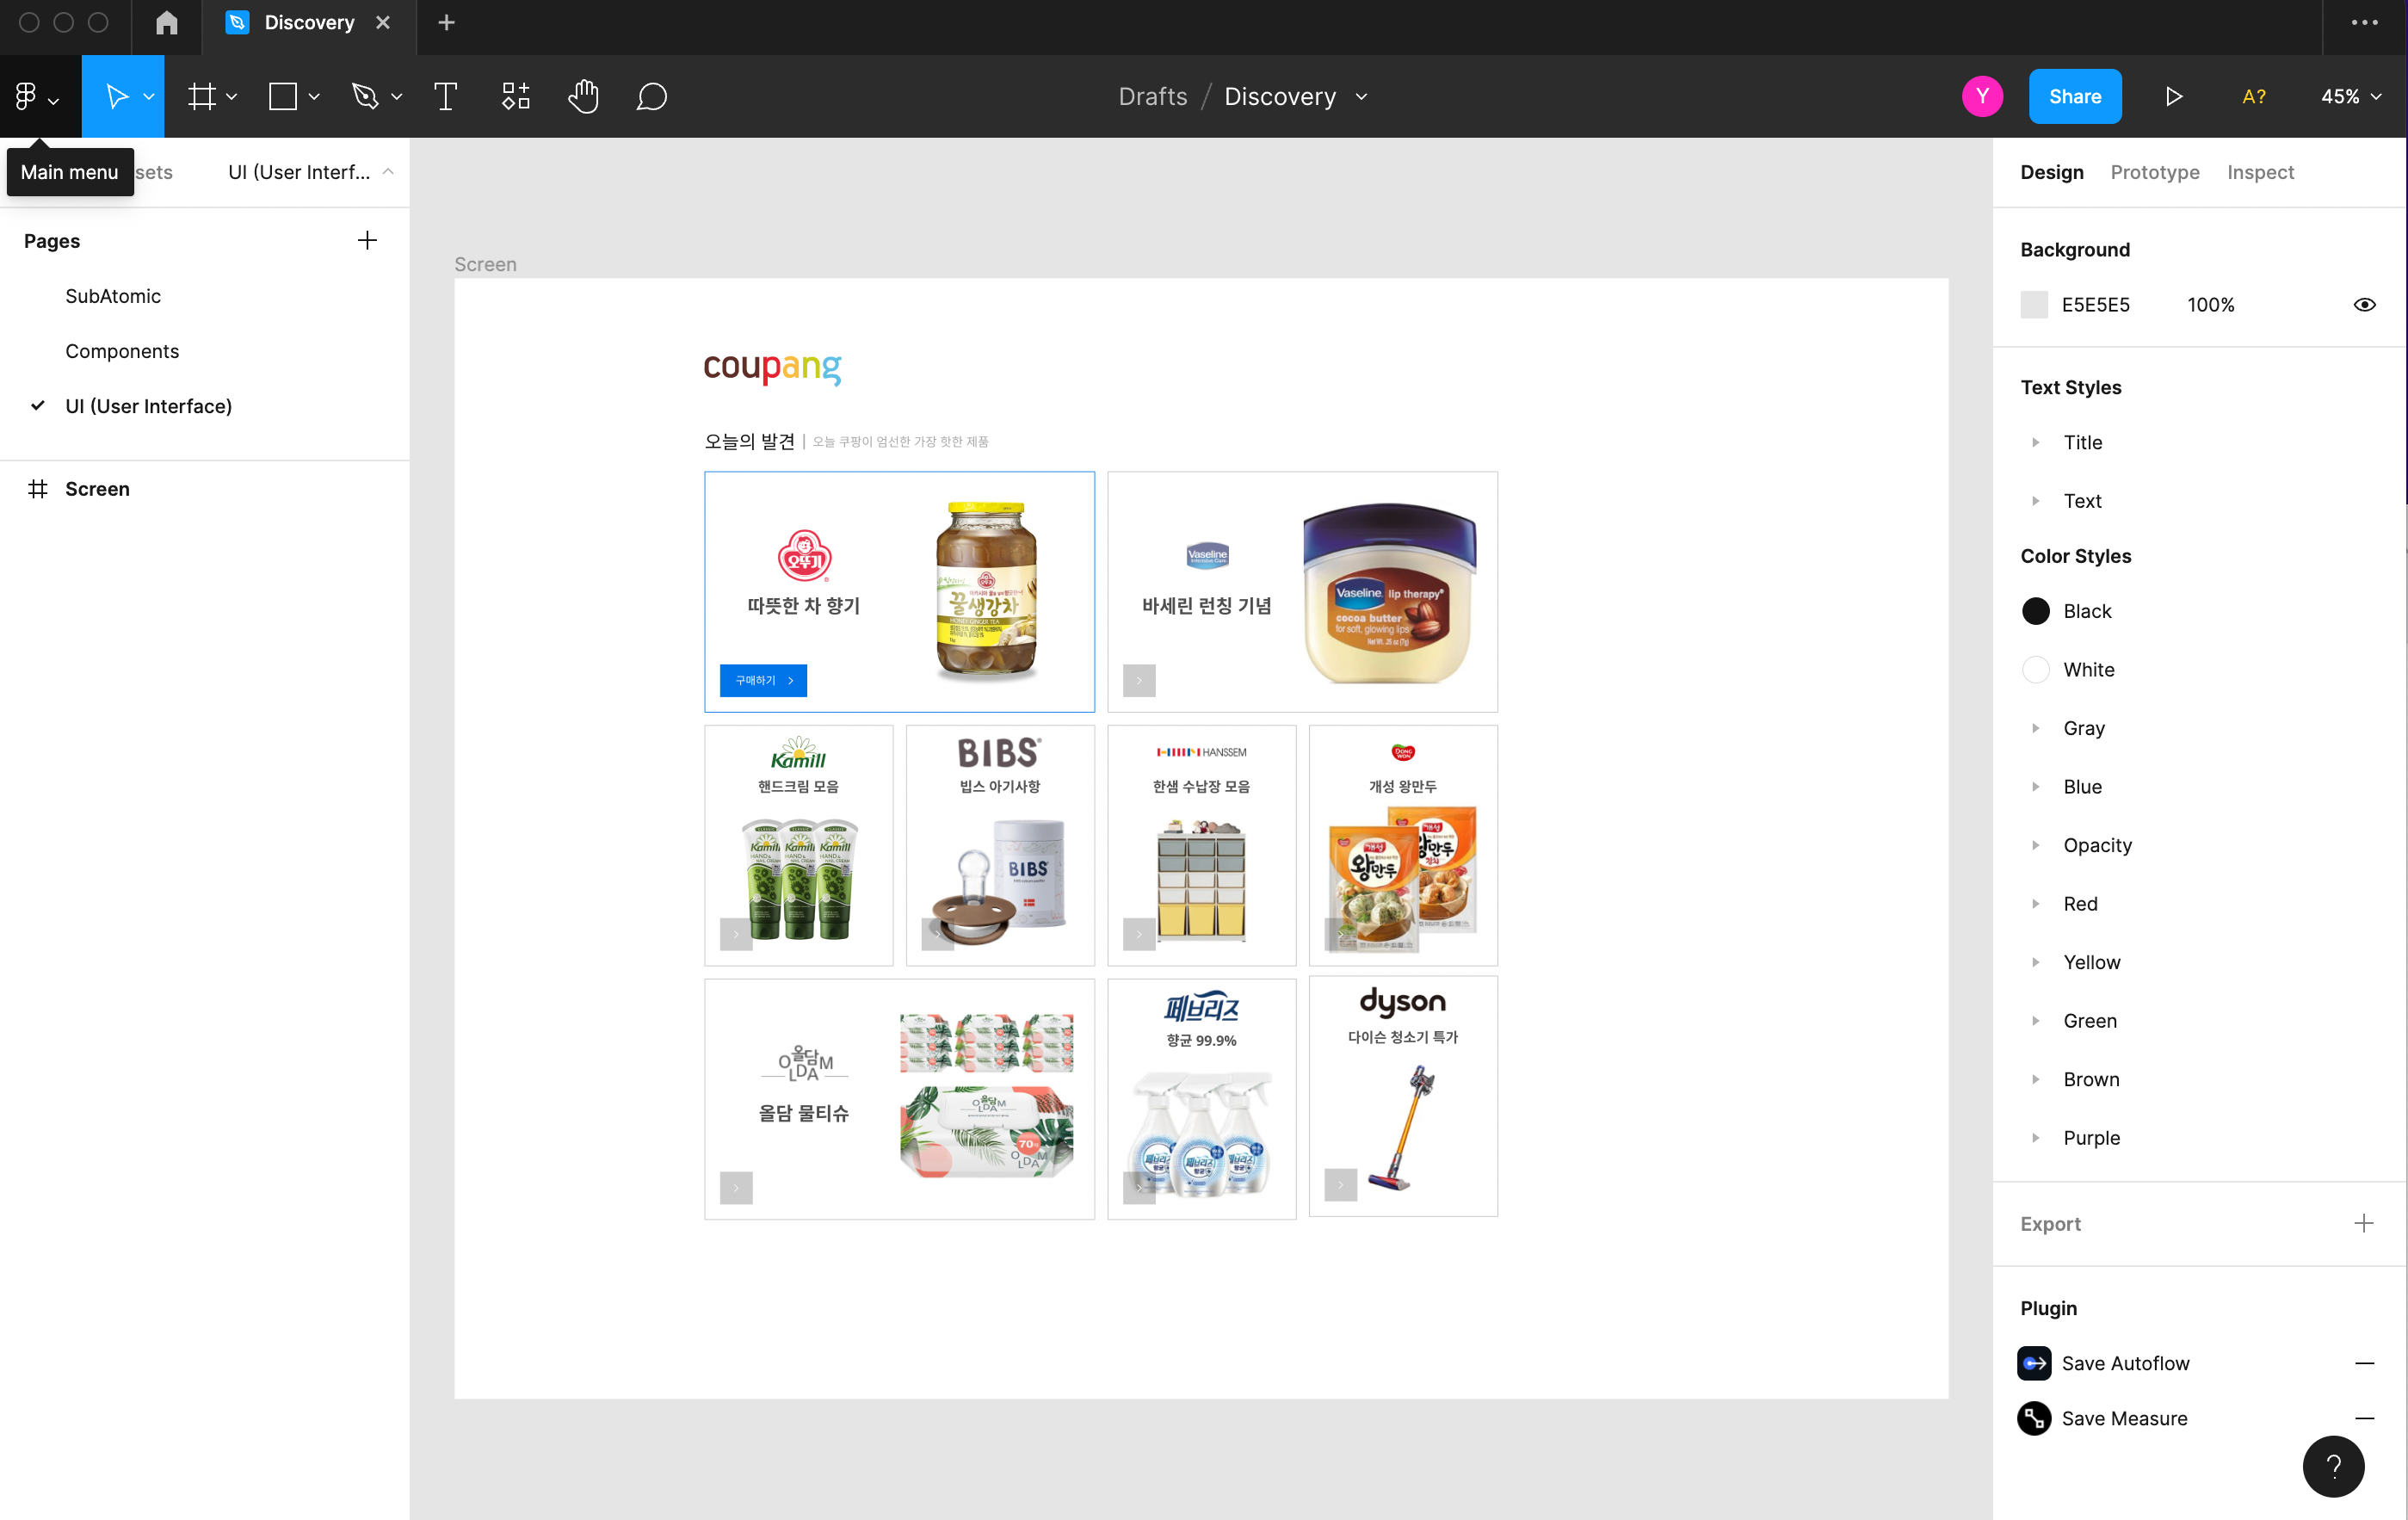Remove the Save Autoflow plugin entry
The height and width of the screenshot is (1520, 2408).
pos(2364,1363)
